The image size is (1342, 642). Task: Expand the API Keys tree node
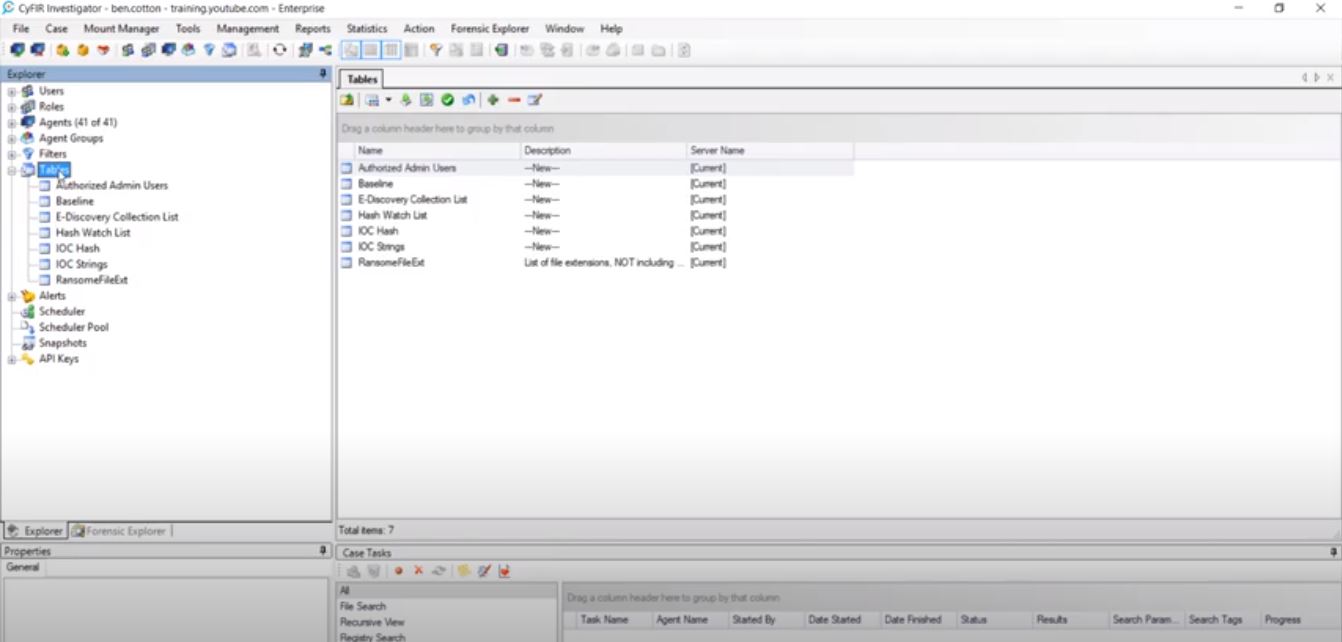(12, 359)
